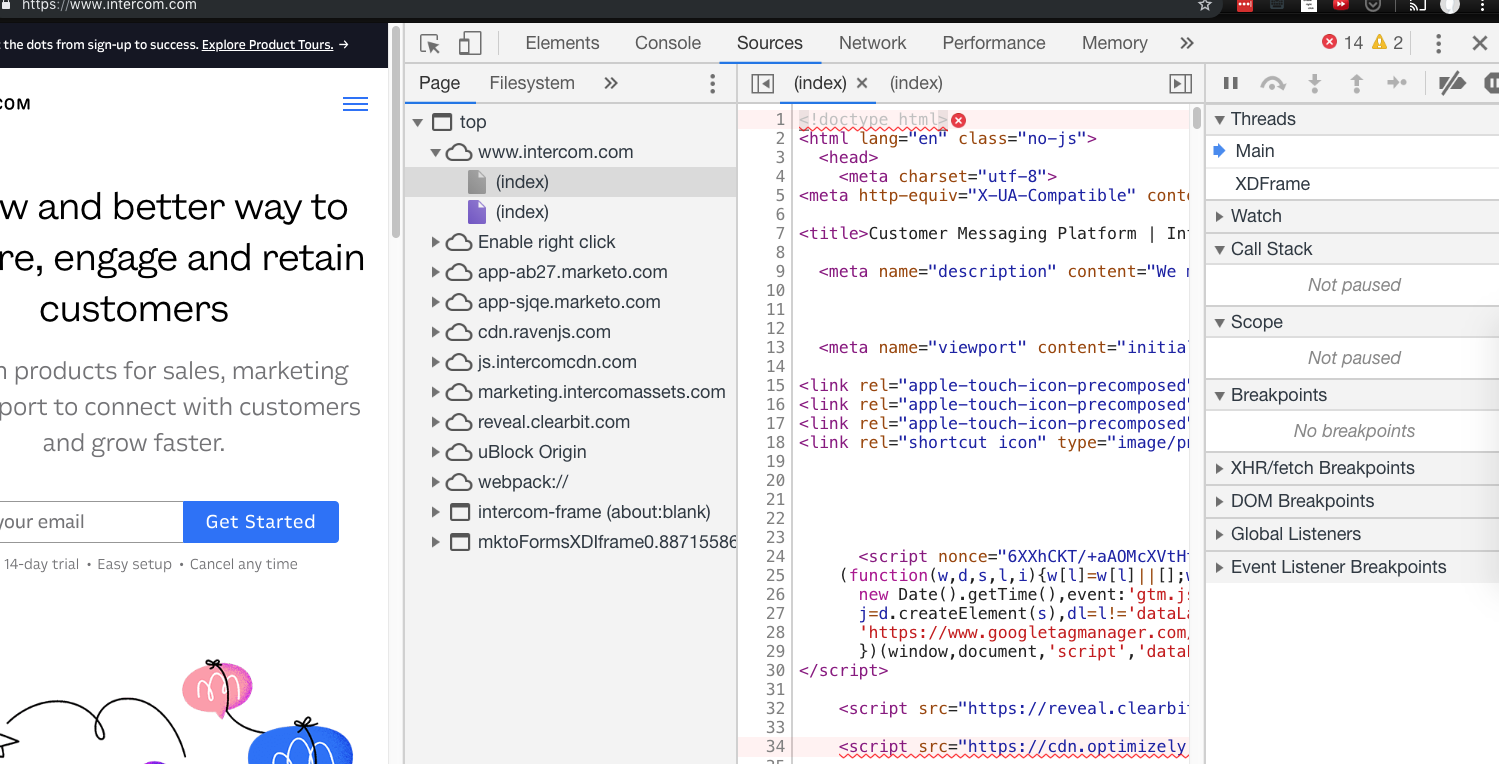This screenshot has height=764, width=1499.
Task: Click the step debugger icon
Action: (x=1397, y=84)
